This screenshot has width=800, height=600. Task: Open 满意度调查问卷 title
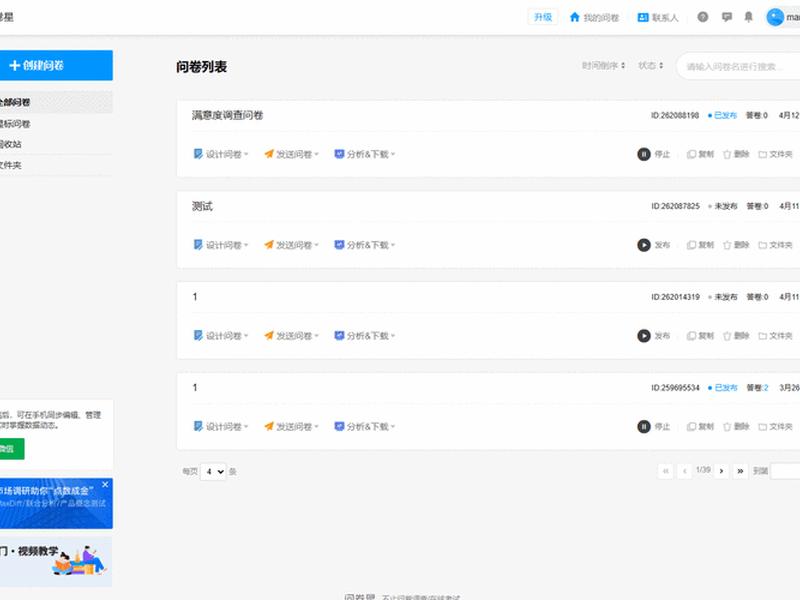coord(227,115)
